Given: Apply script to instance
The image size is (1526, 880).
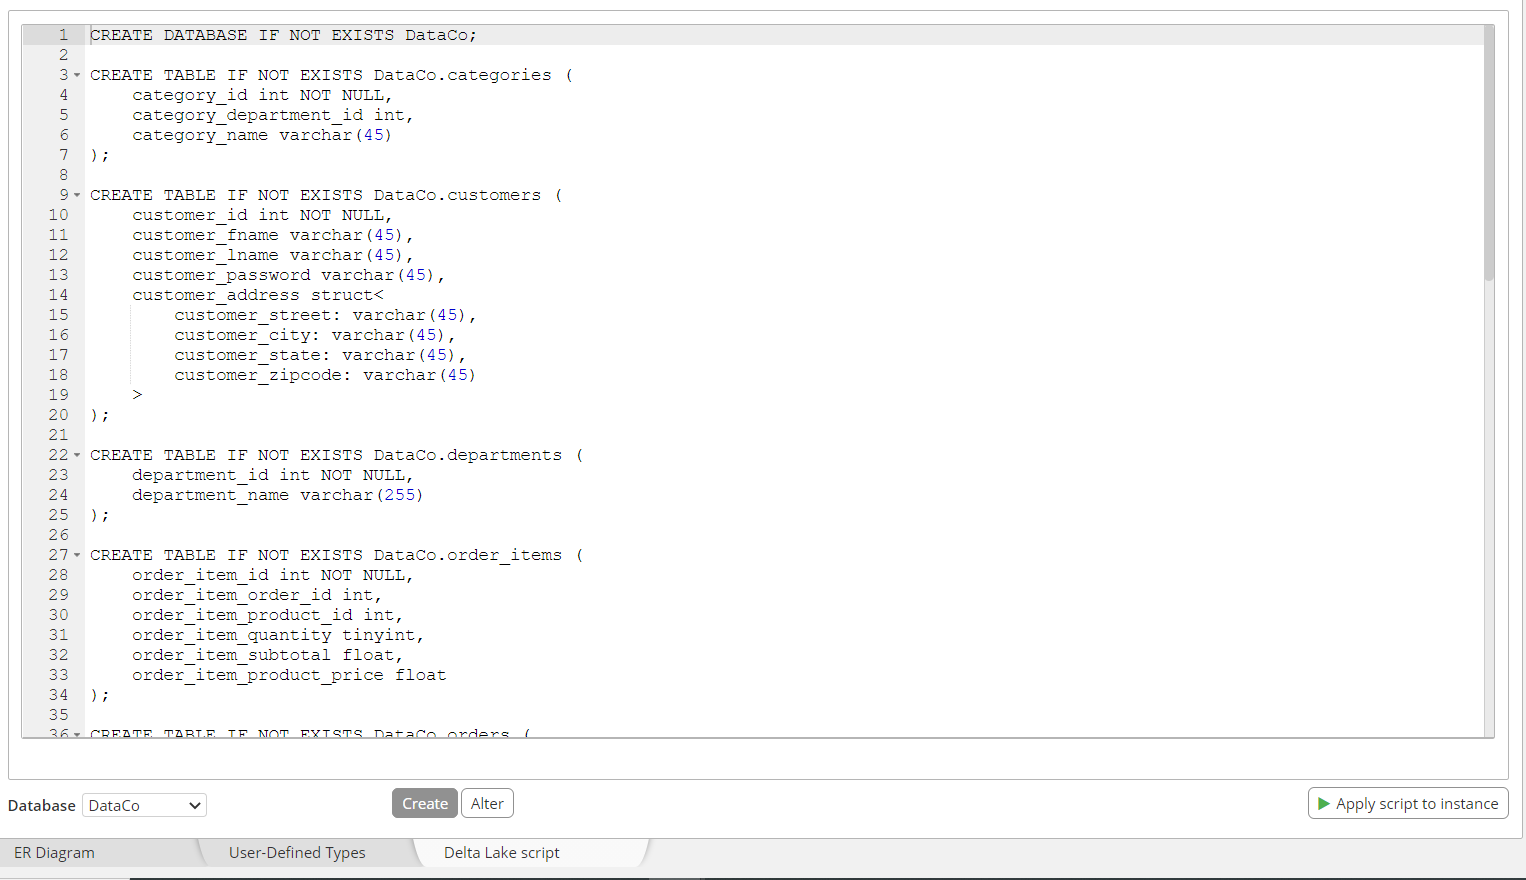Looking at the screenshot, I should (1408, 804).
